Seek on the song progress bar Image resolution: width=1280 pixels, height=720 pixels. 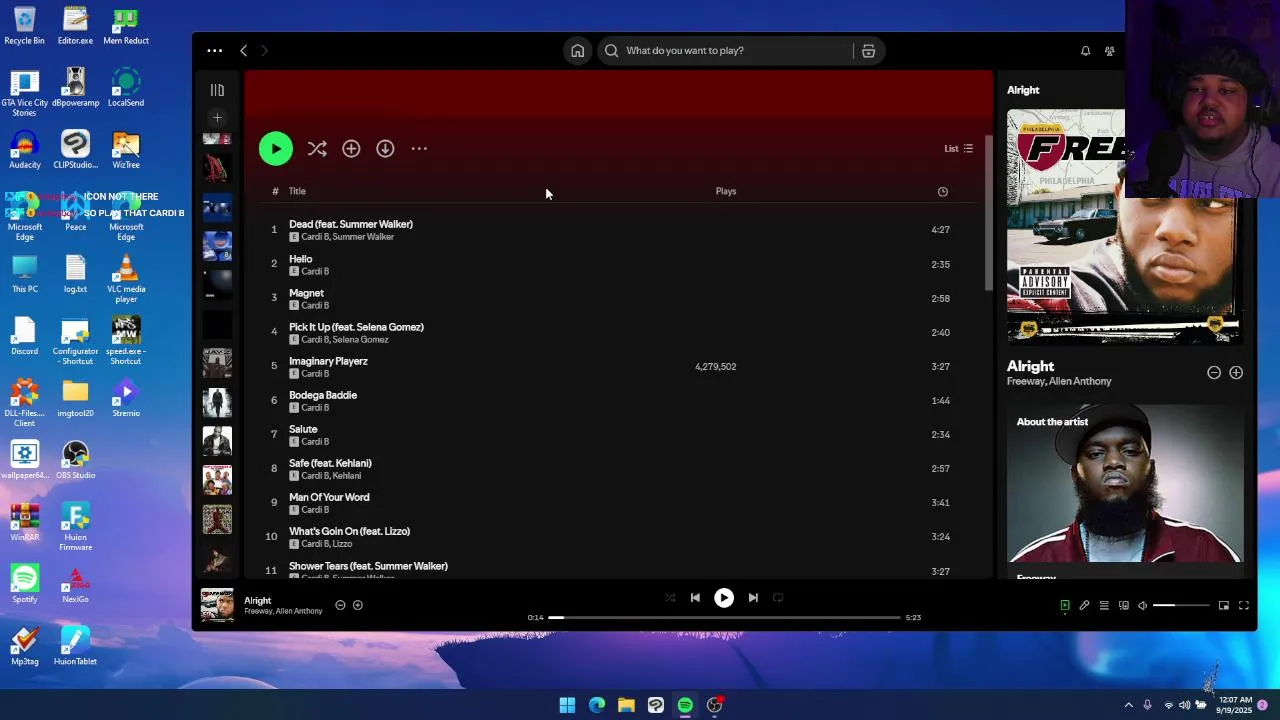point(724,618)
